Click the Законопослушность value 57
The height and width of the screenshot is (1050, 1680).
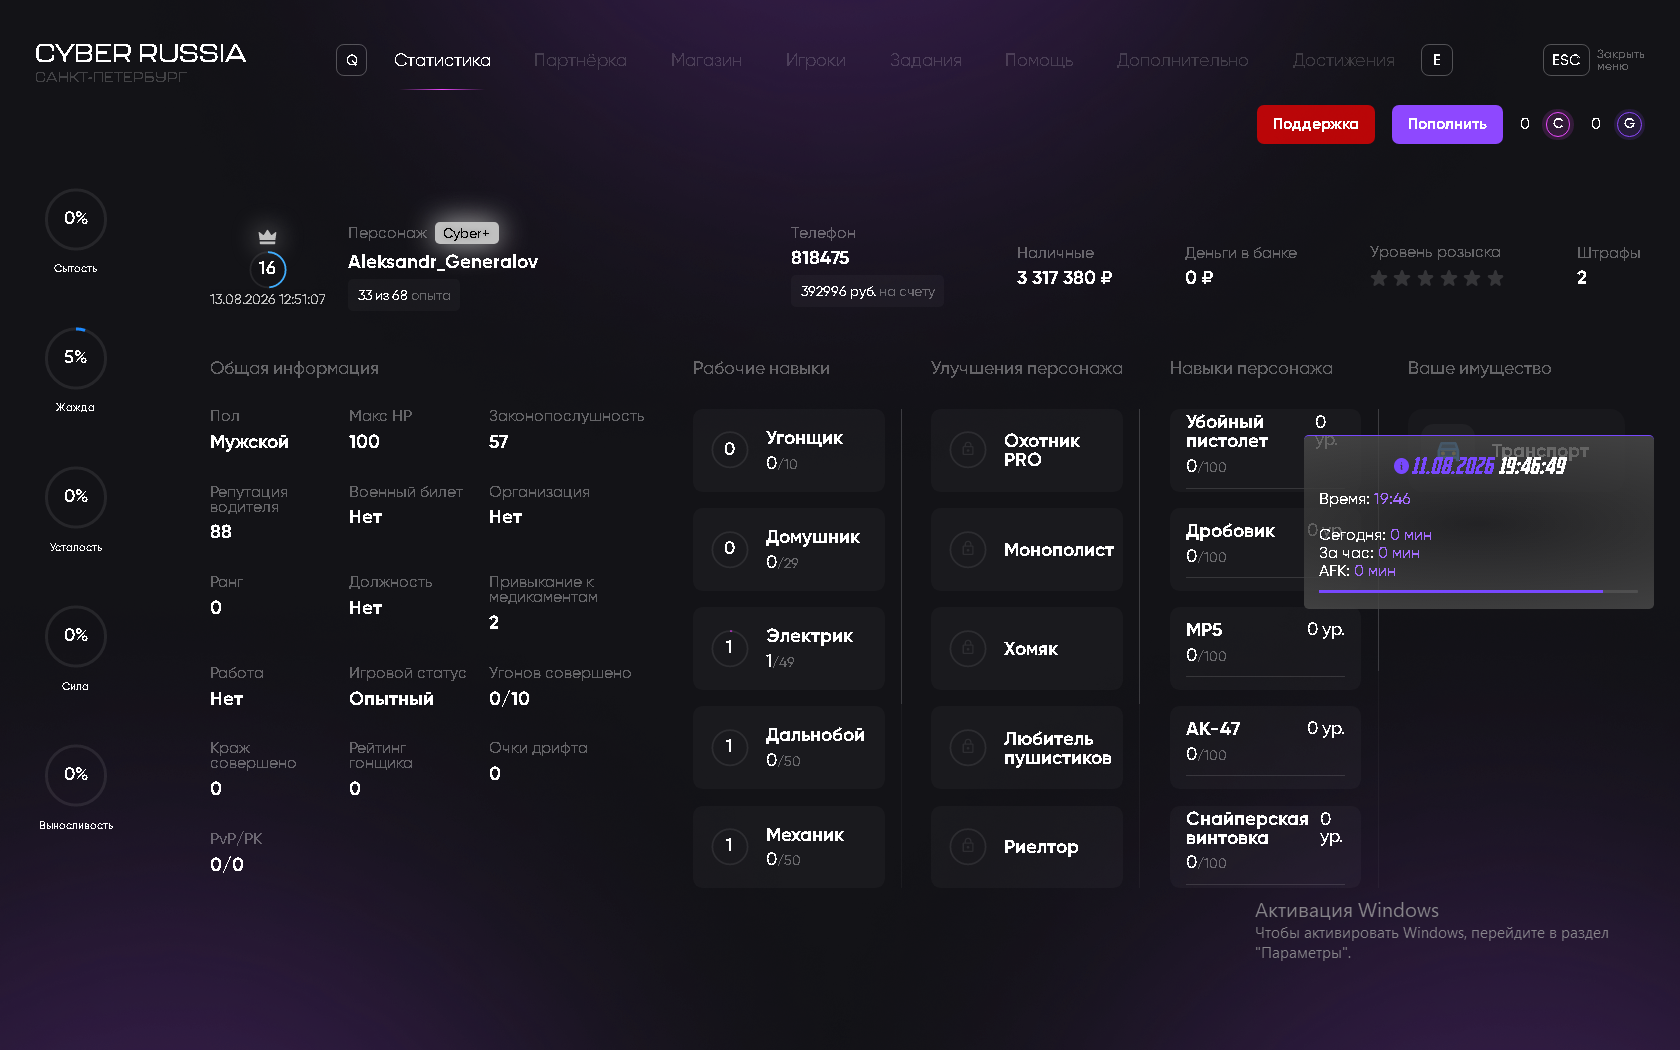[x=498, y=442]
